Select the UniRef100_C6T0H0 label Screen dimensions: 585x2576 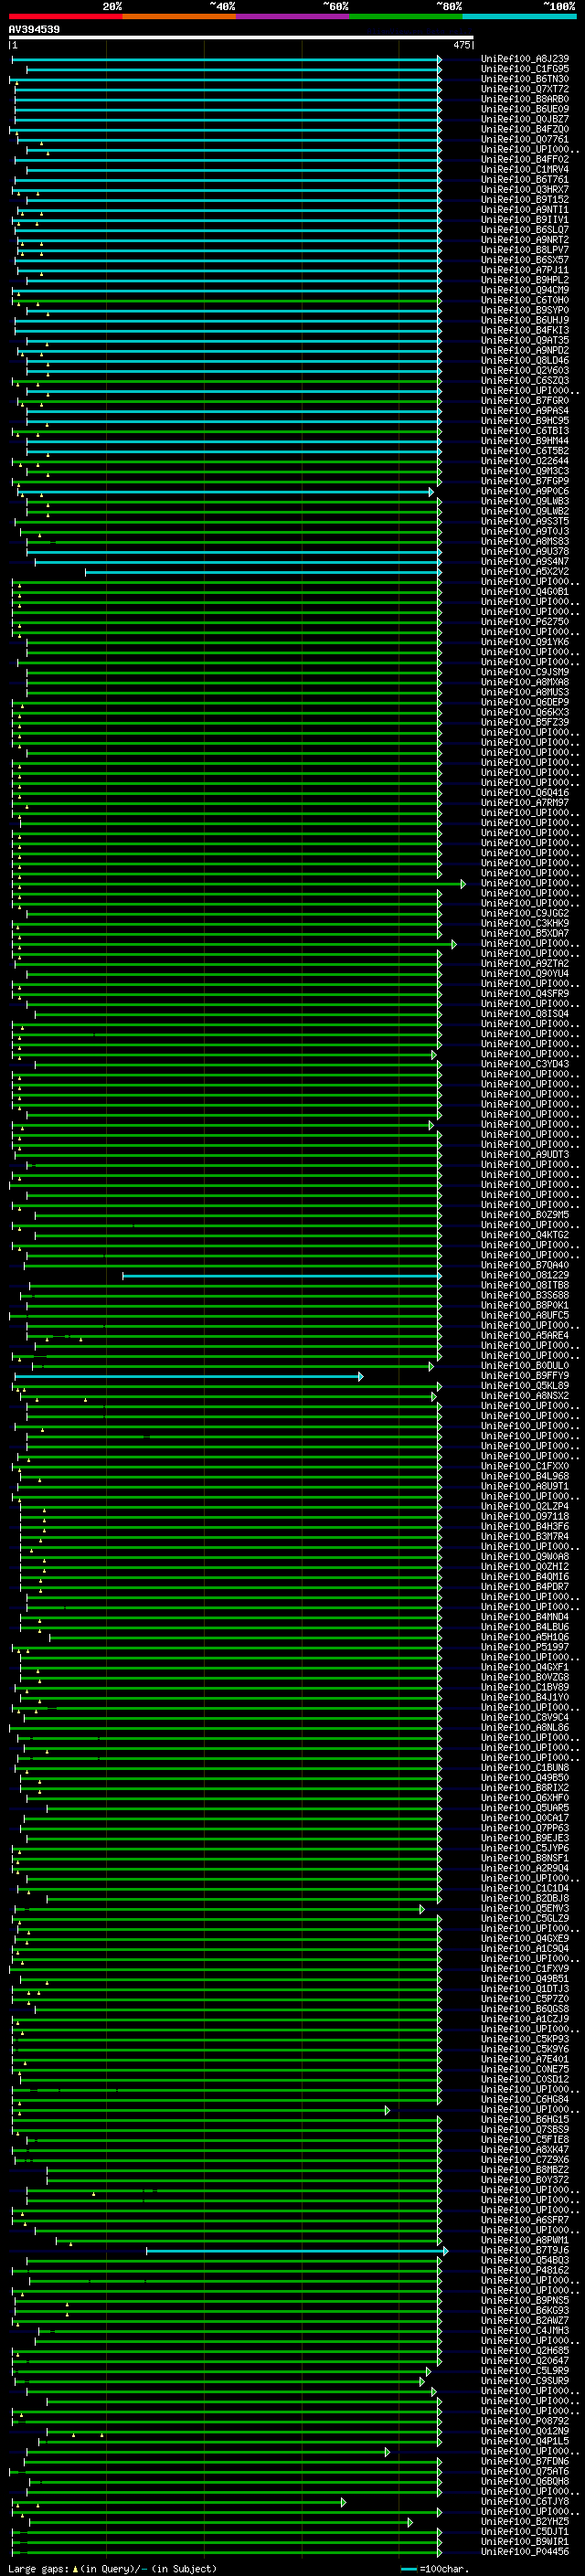click(x=525, y=300)
